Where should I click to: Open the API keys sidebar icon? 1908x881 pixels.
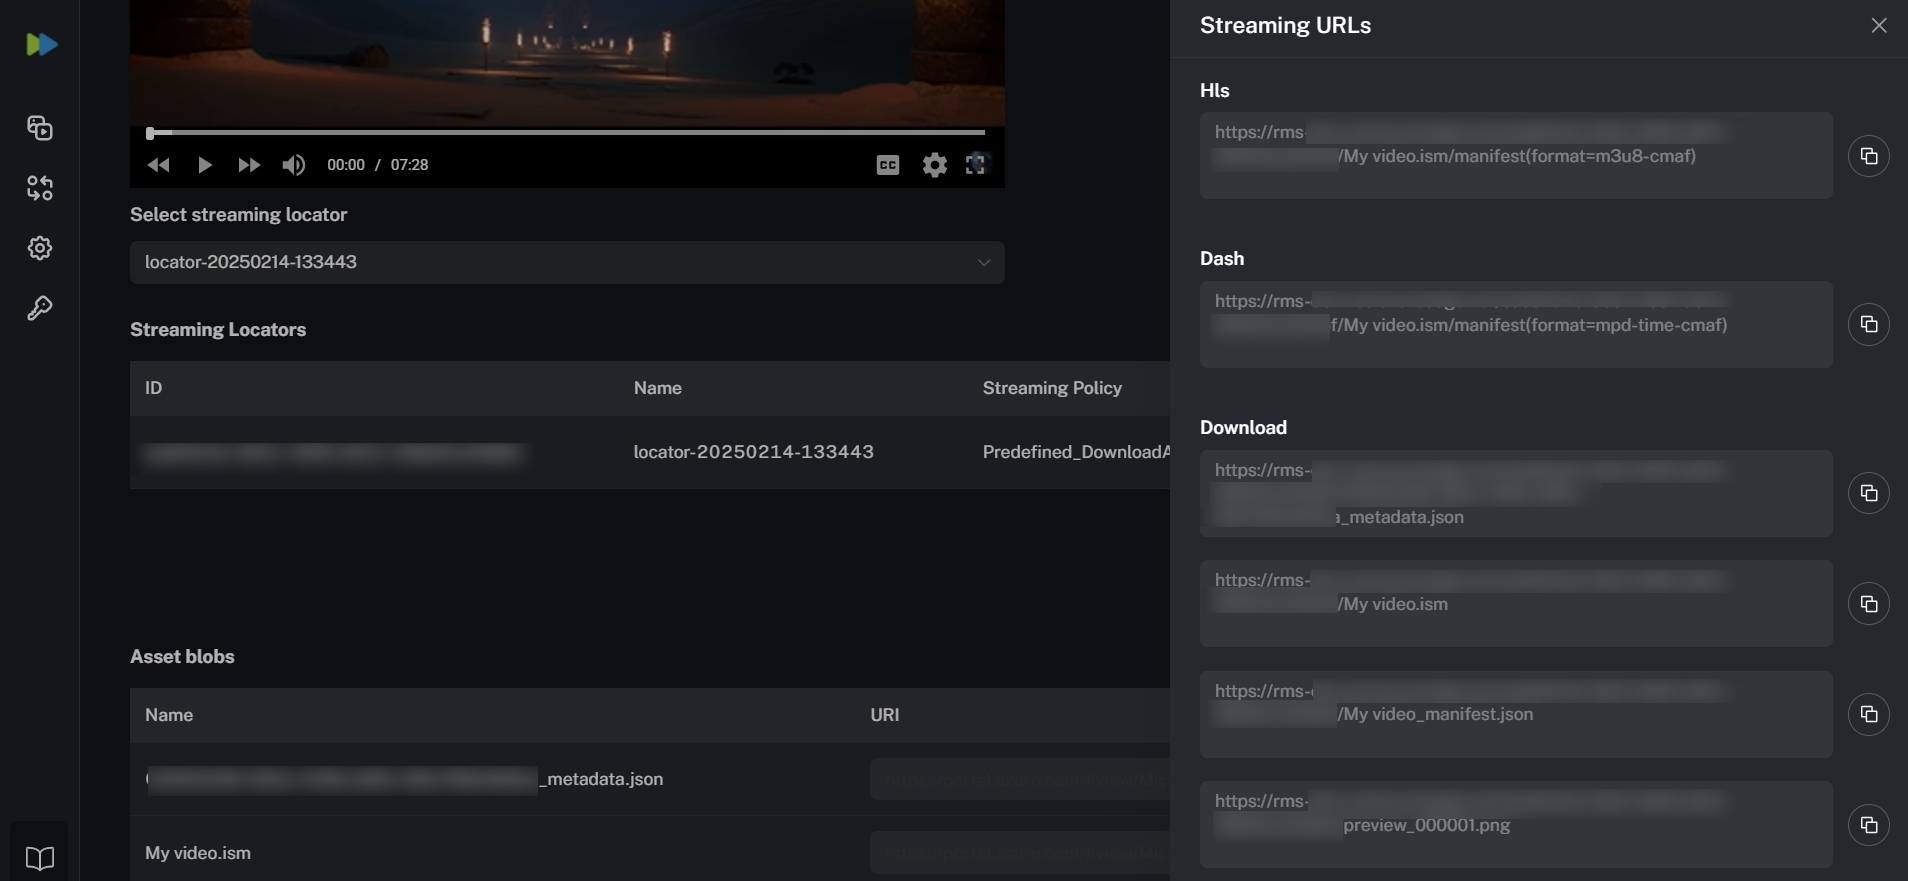pyautogui.click(x=40, y=308)
